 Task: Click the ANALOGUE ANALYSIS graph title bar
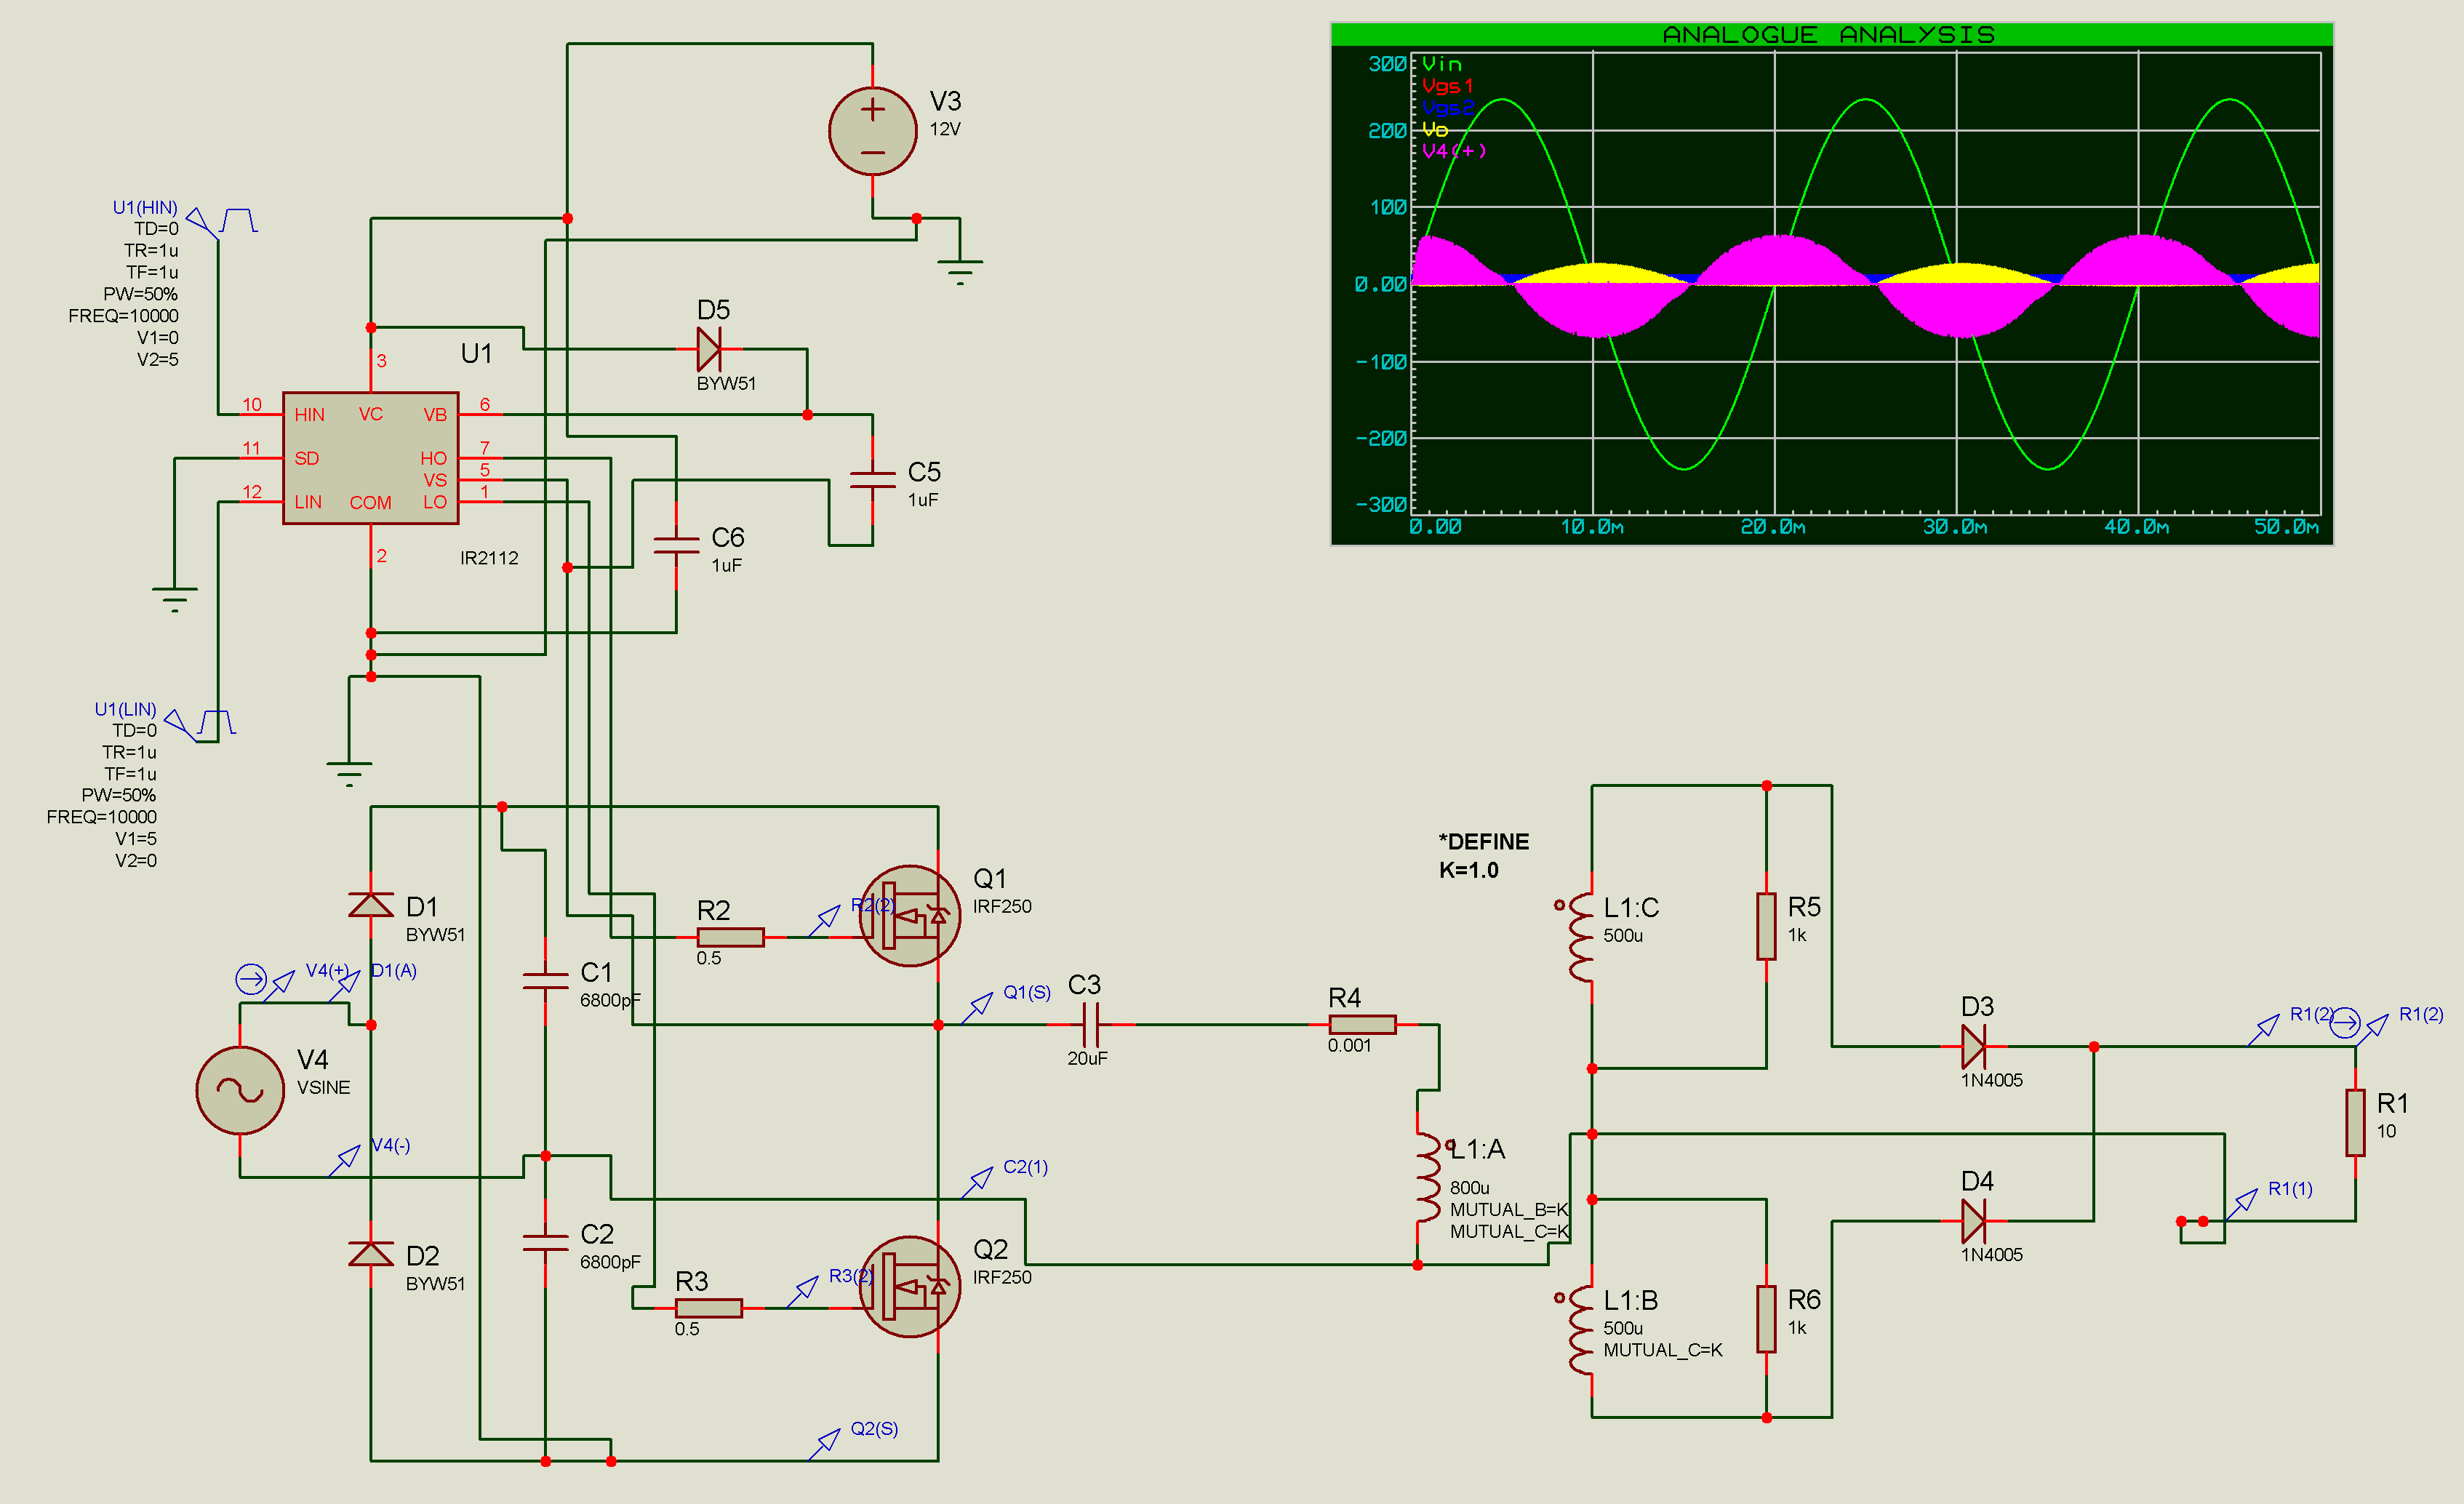point(1830,34)
